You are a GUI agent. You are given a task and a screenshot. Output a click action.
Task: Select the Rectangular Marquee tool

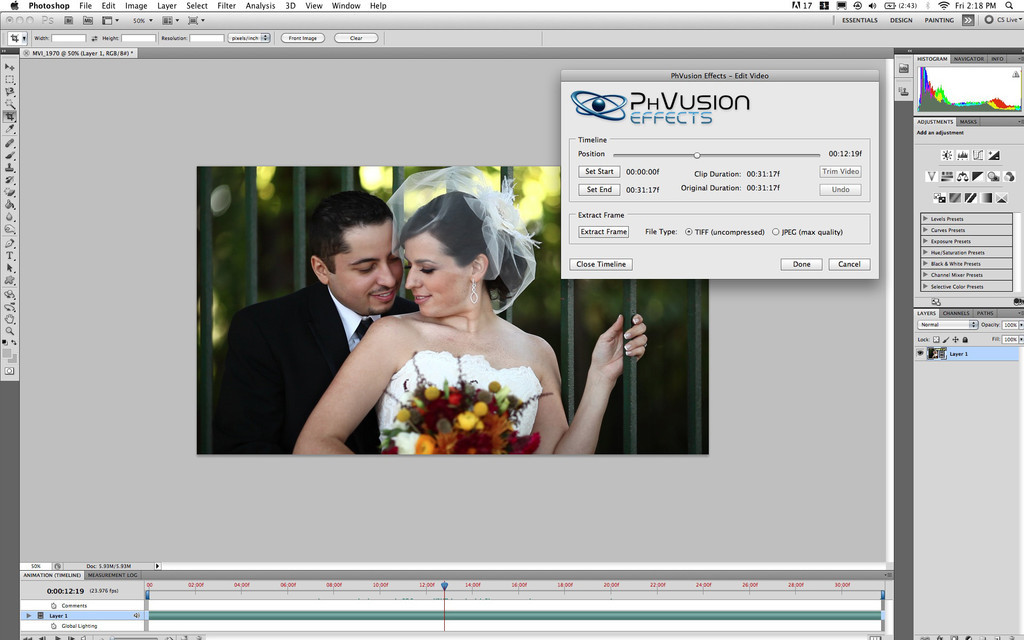[10, 79]
